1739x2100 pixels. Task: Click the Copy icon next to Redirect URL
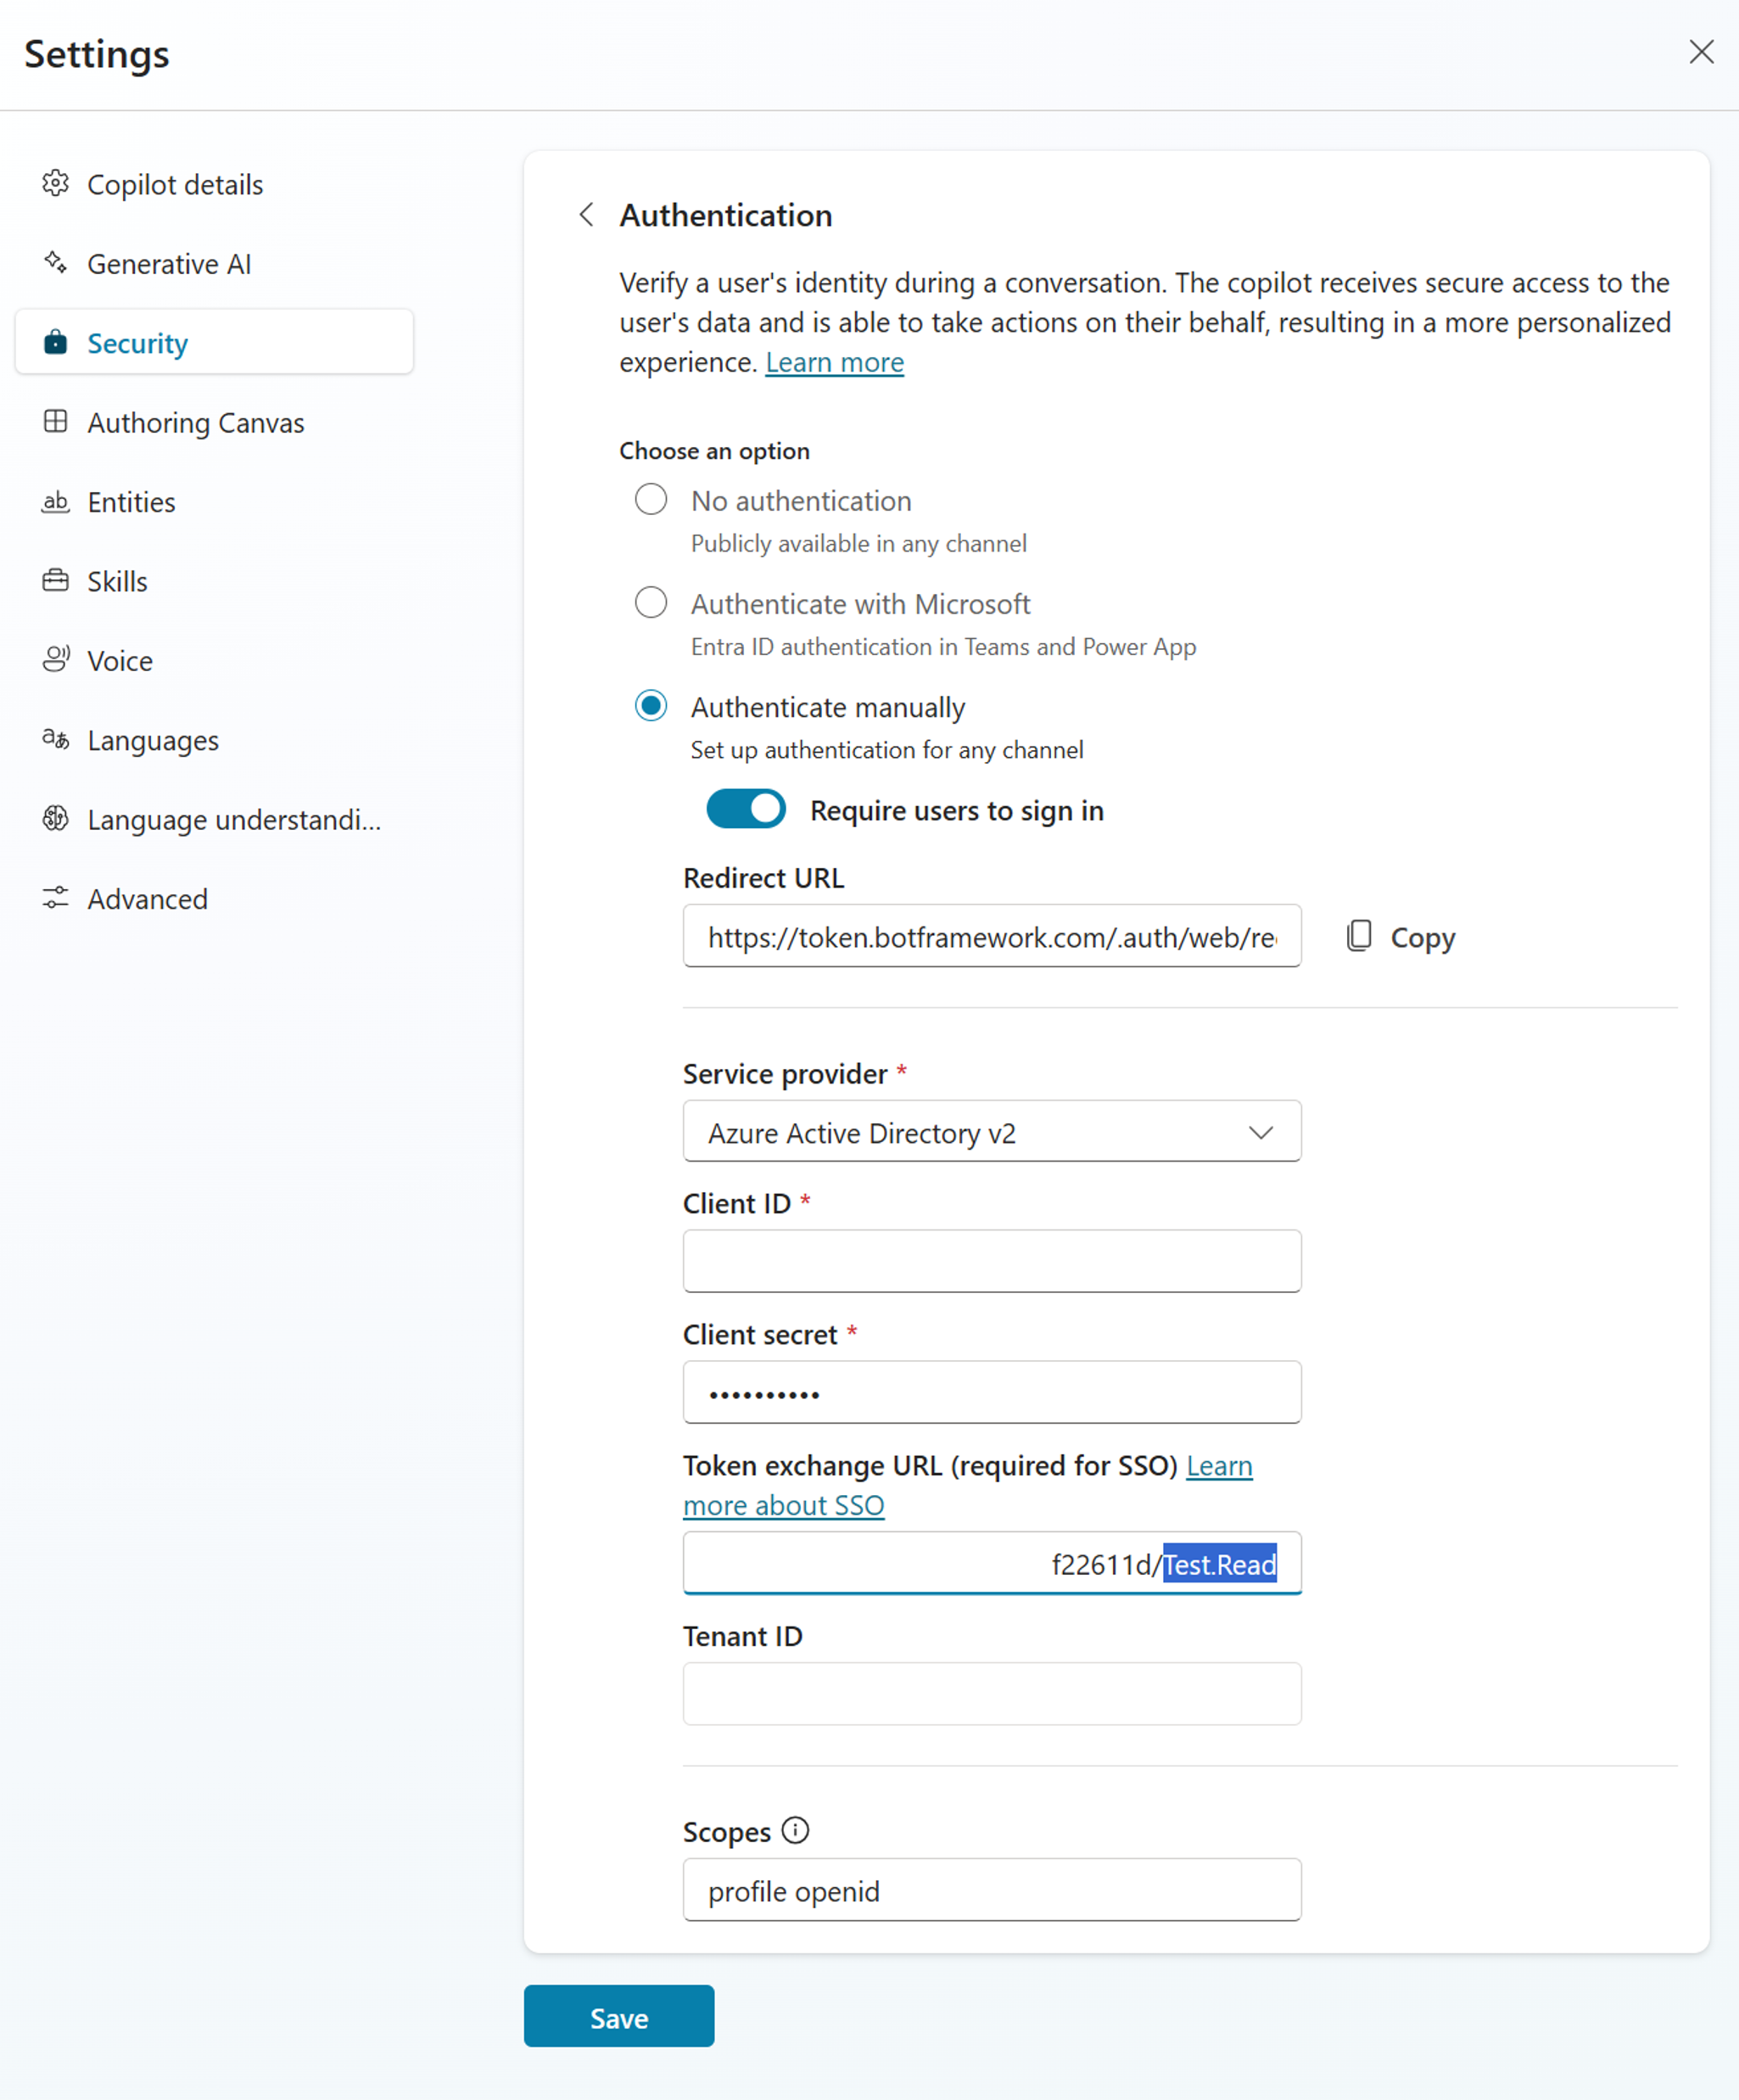pyautogui.click(x=1357, y=937)
